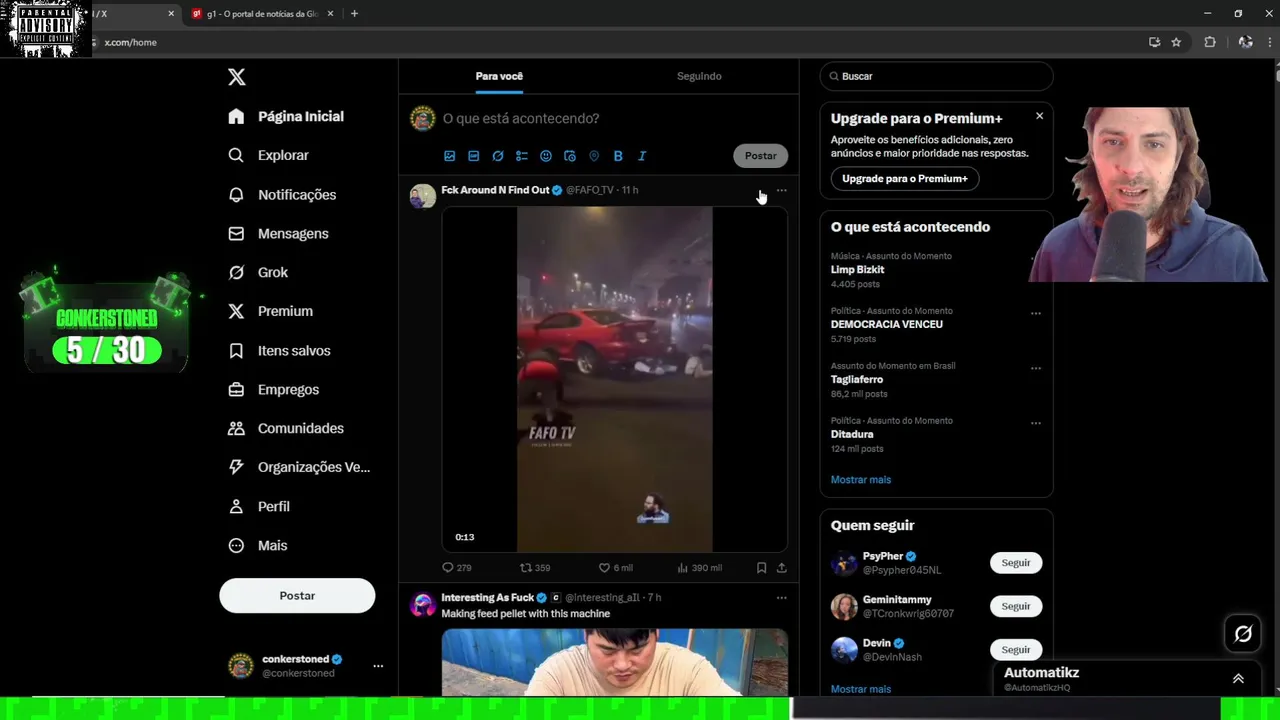Toggle italic text in composer
The width and height of the screenshot is (1280, 720).
[x=642, y=156]
